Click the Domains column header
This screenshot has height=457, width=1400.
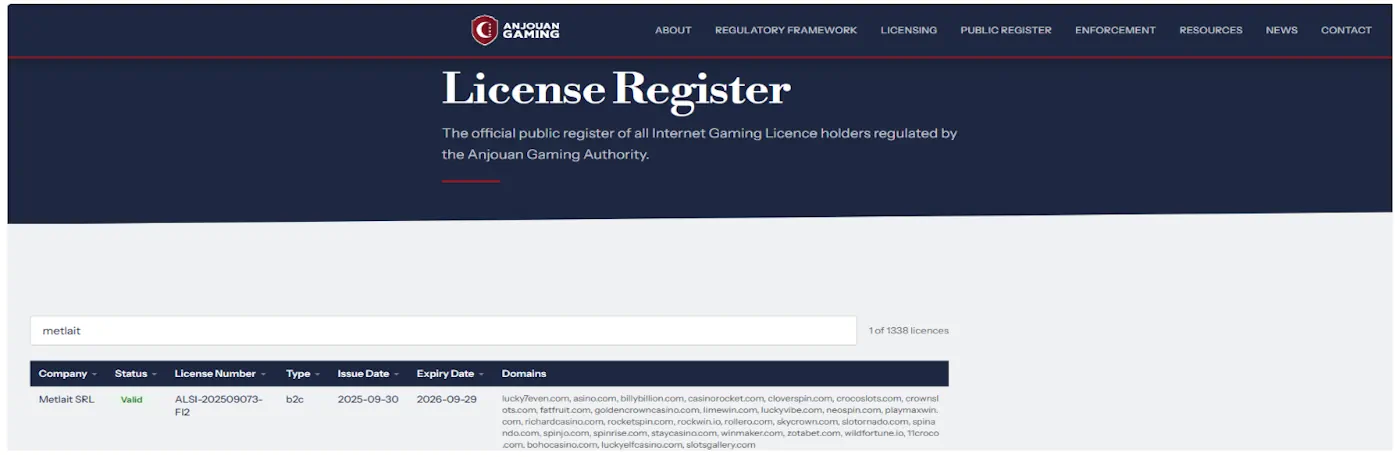point(524,374)
